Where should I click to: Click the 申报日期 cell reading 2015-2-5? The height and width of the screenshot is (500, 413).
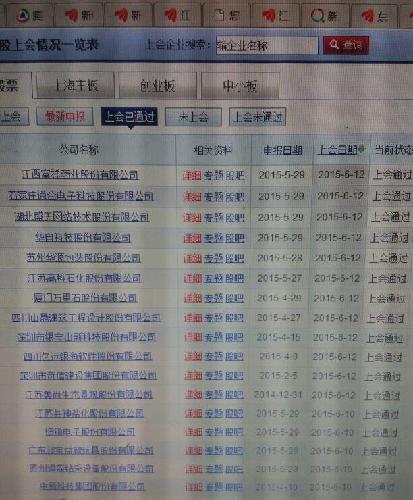pos(278,376)
